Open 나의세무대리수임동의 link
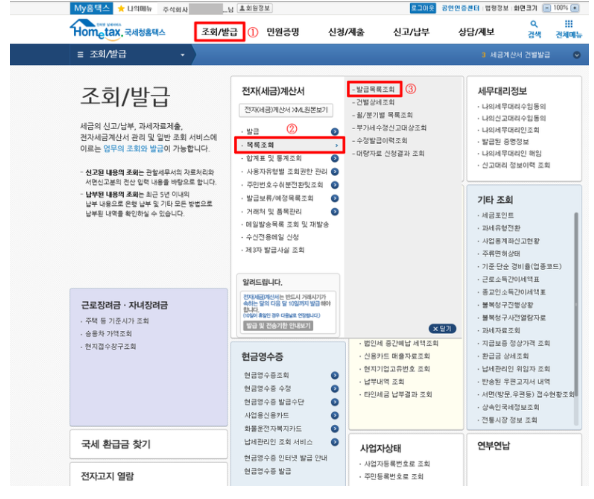 [514, 106]
